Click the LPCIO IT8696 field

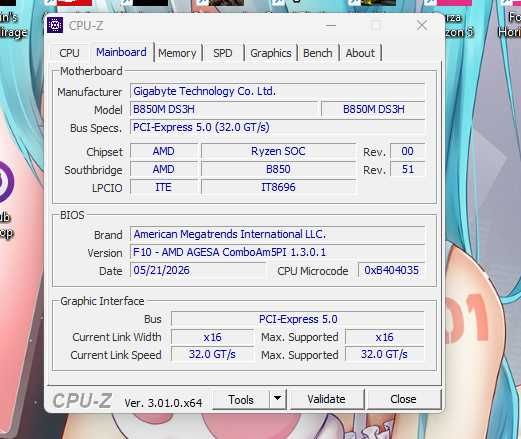(x=278, y=187)
